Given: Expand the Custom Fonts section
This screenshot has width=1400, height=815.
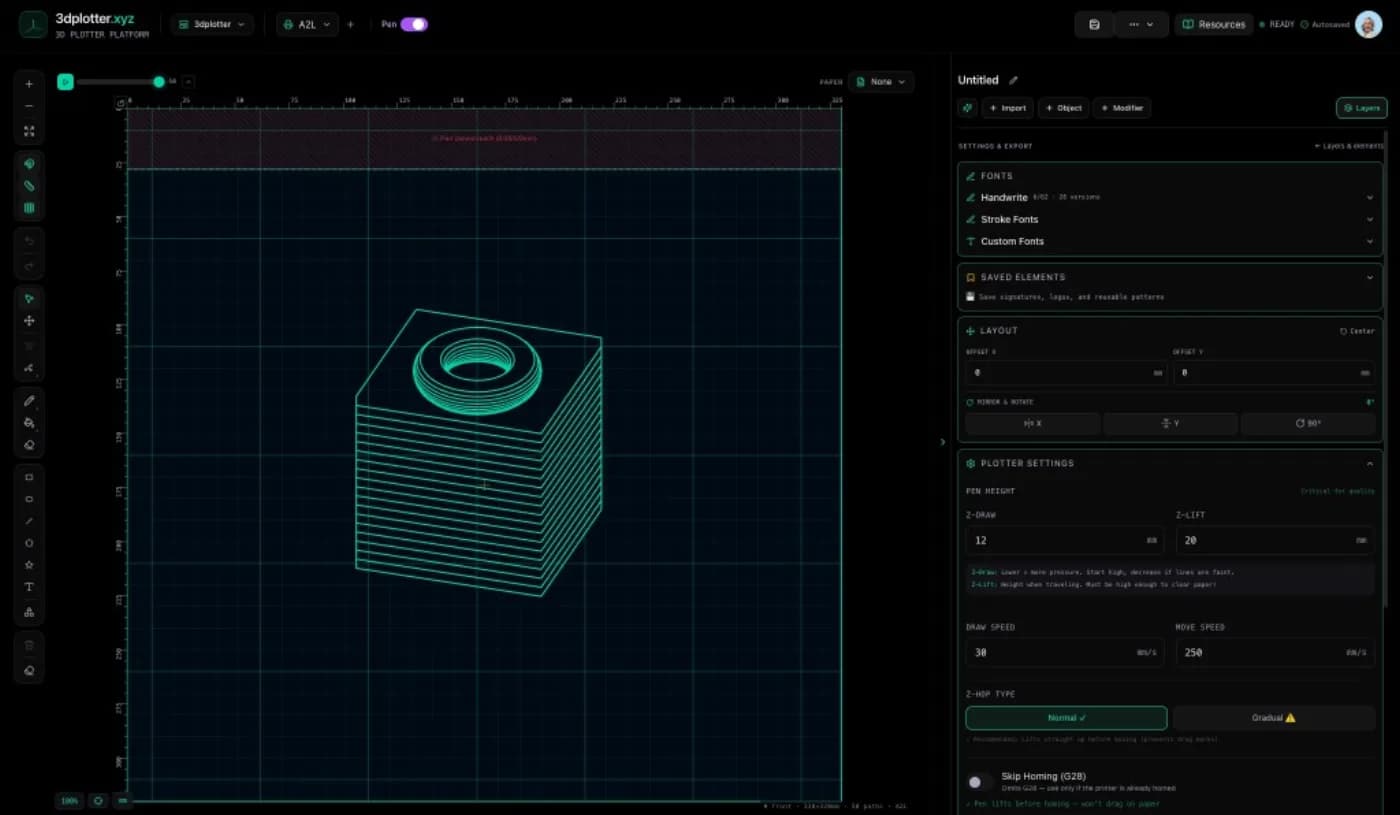Looking at the screenshot, I should click(x=1170, y=241).
